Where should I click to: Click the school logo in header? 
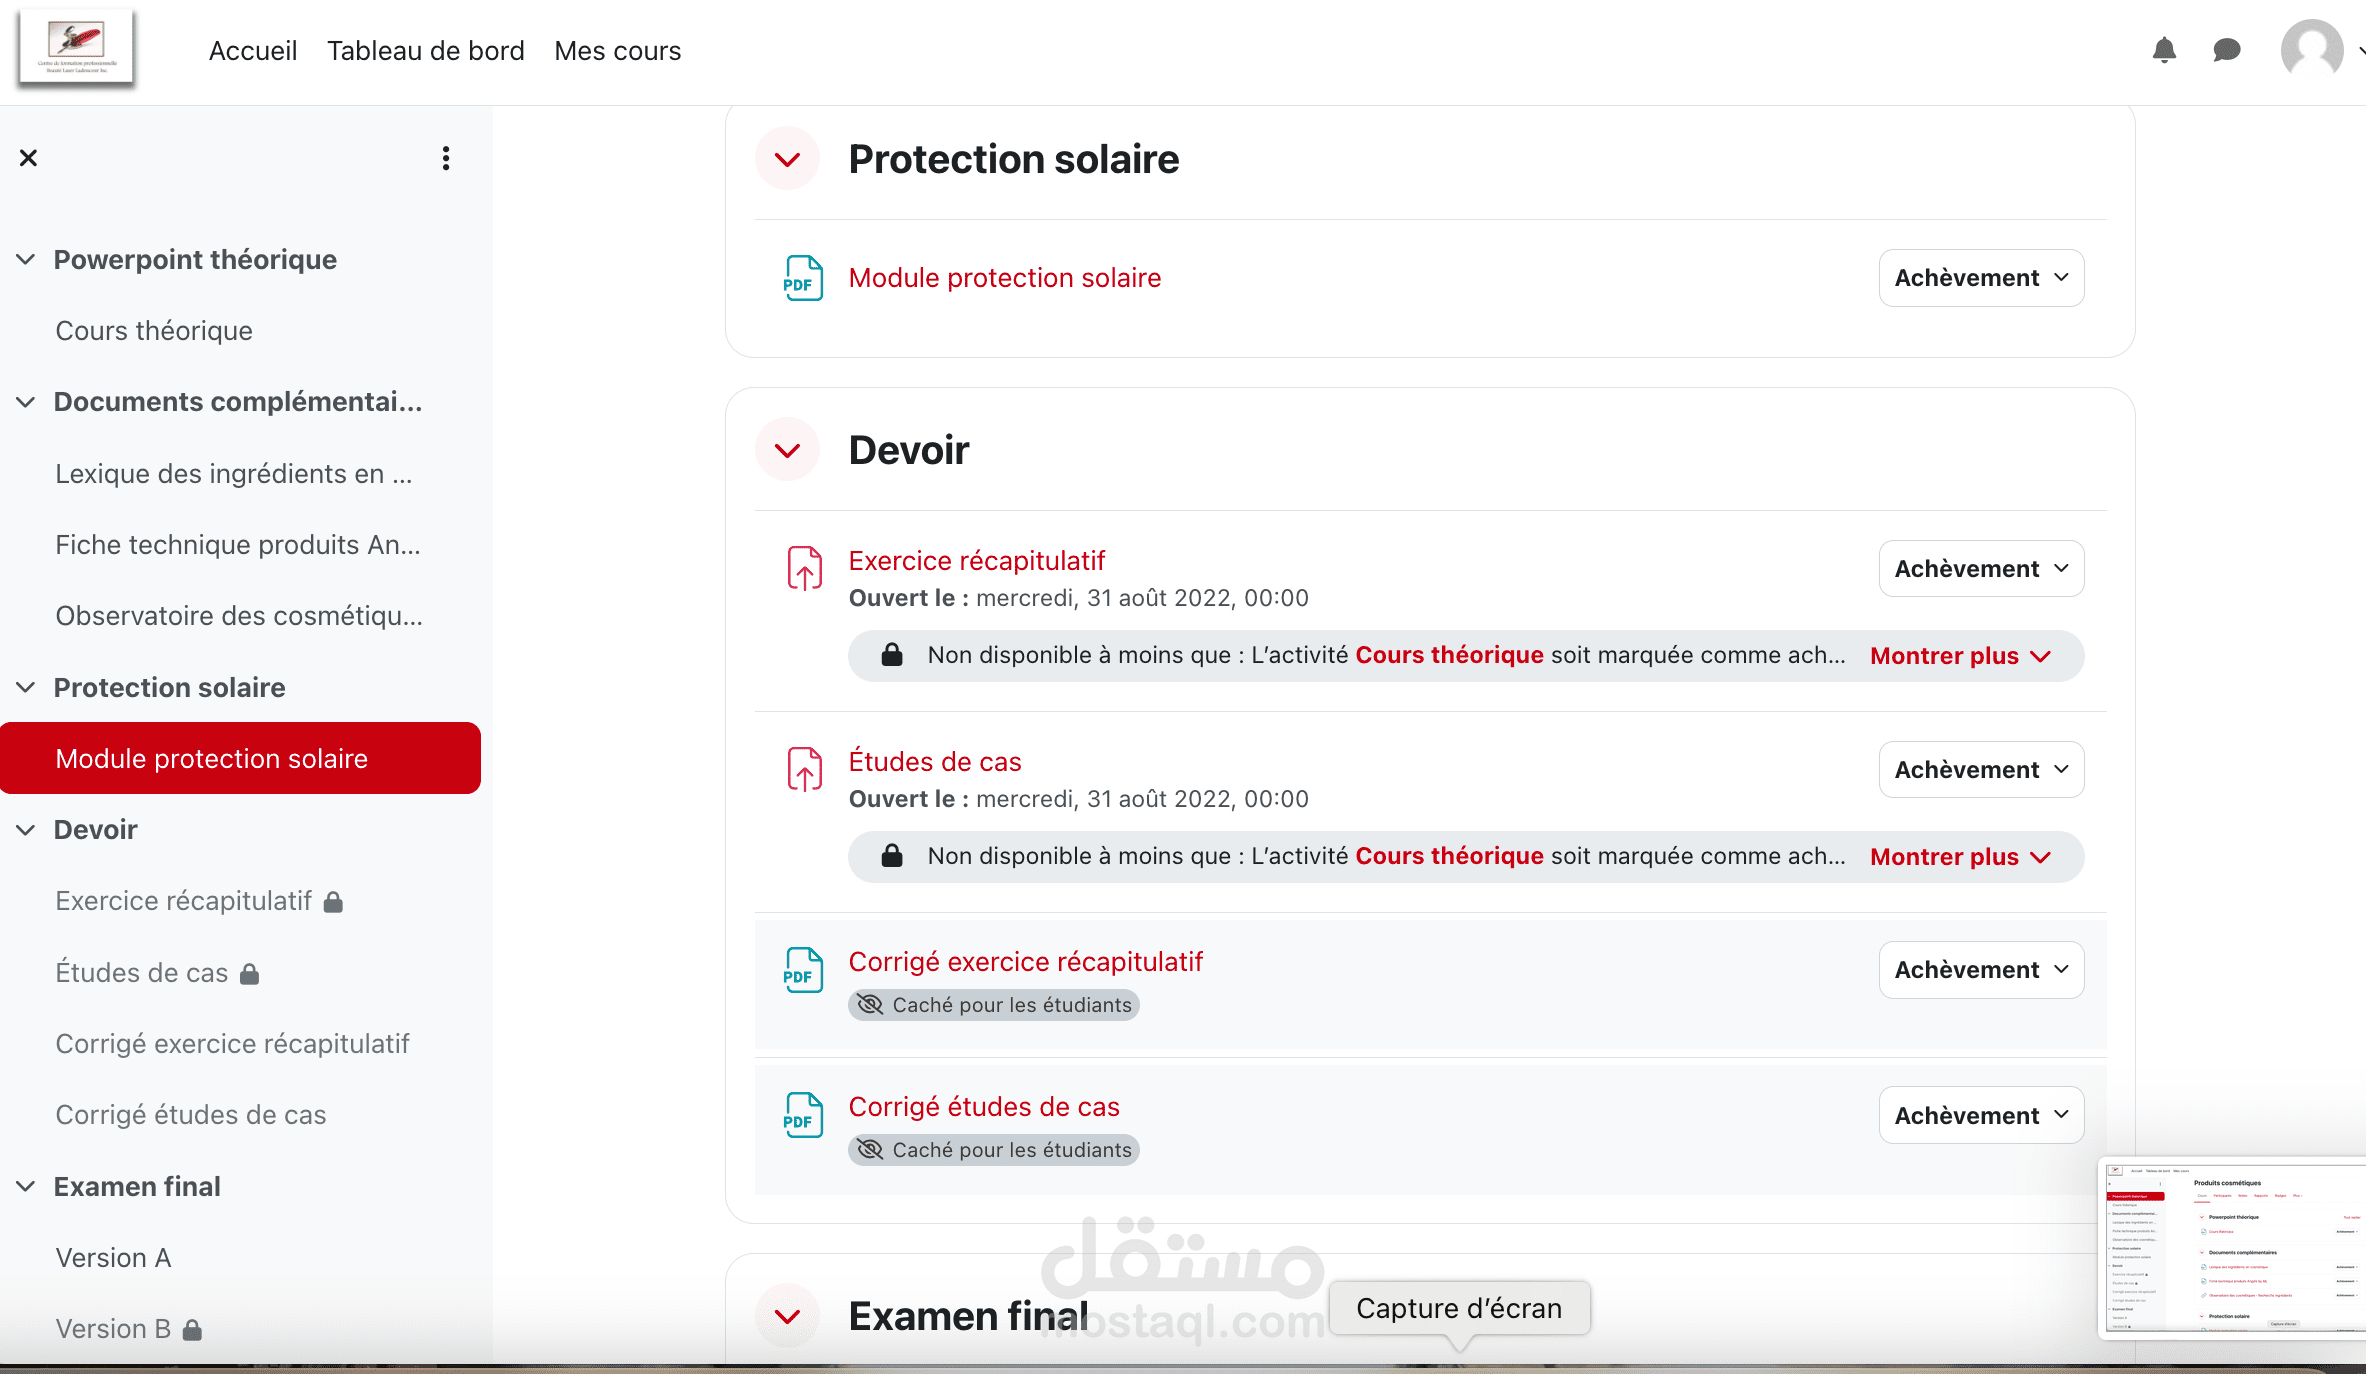tap(77, 47)
